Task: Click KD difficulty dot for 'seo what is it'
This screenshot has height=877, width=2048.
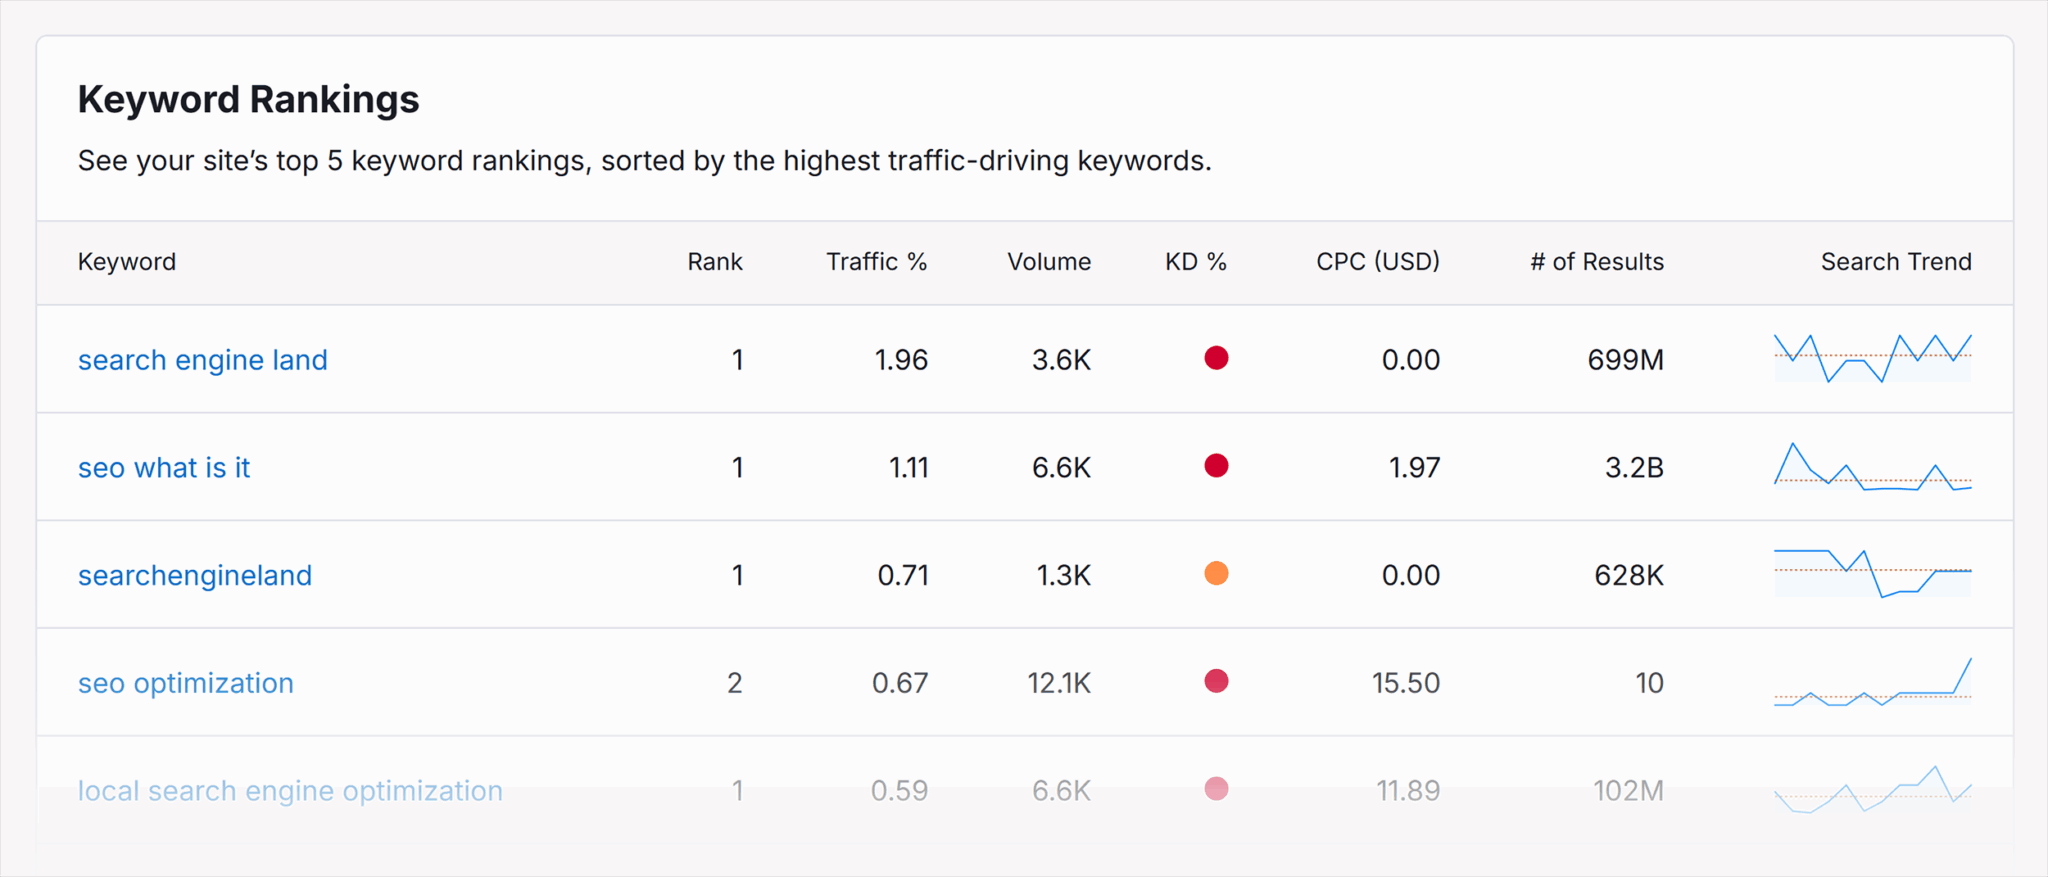Action: pyautogui.click(x=1216, y=466)
